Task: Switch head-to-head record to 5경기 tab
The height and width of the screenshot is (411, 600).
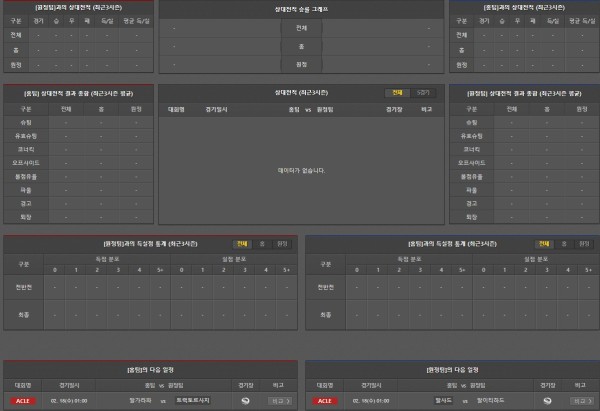Action: click(424, 92)
